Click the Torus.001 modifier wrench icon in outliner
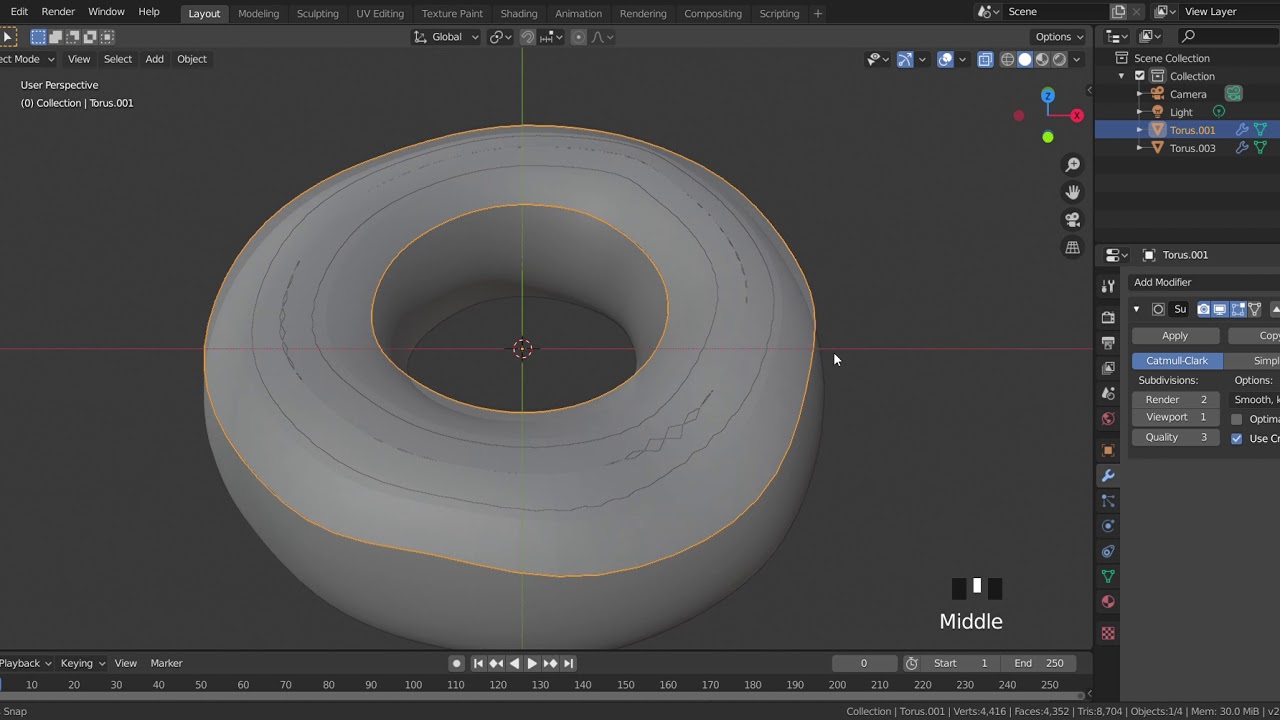This screenshot has width=1280, height=720. (x=1242, y=130)
